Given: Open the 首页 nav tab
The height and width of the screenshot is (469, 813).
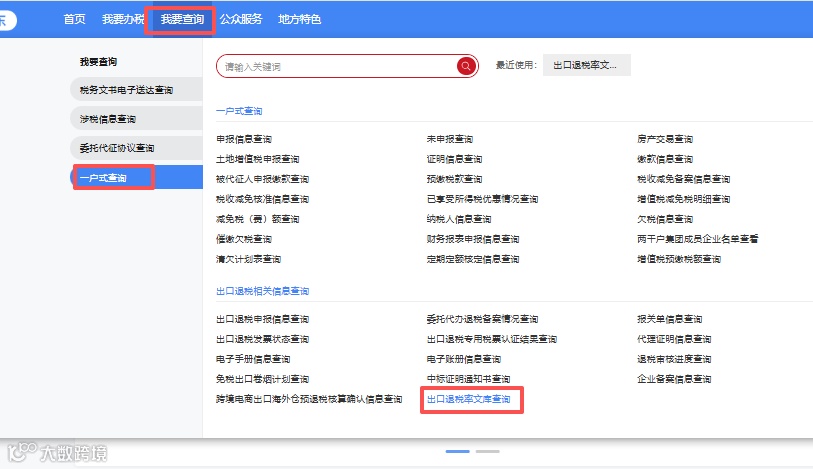Looking at the screenshot, I should tap(74, 19).
